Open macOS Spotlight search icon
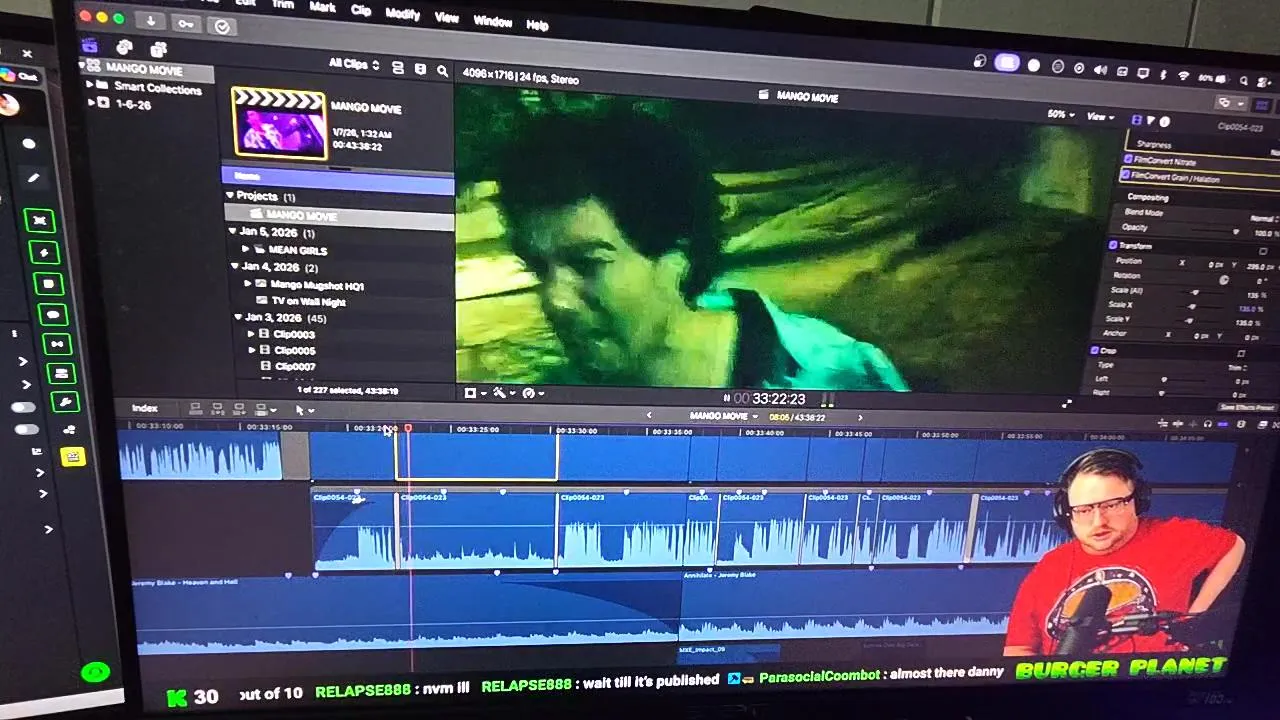 pyautogui.click(x=1243, y=81)
